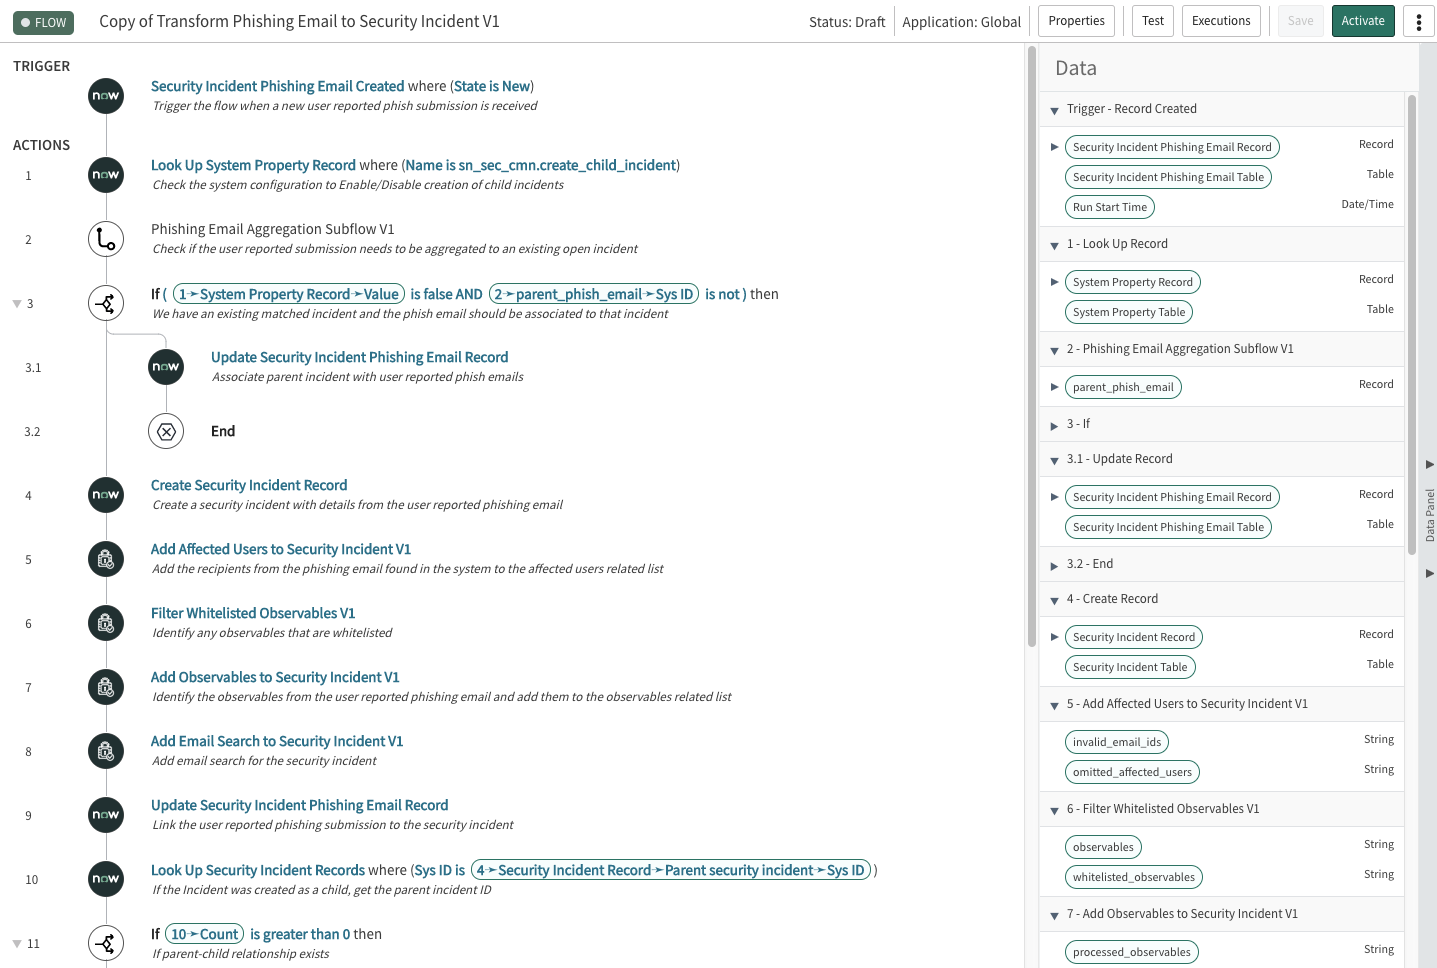Open the Executions view

(1221, 21)
